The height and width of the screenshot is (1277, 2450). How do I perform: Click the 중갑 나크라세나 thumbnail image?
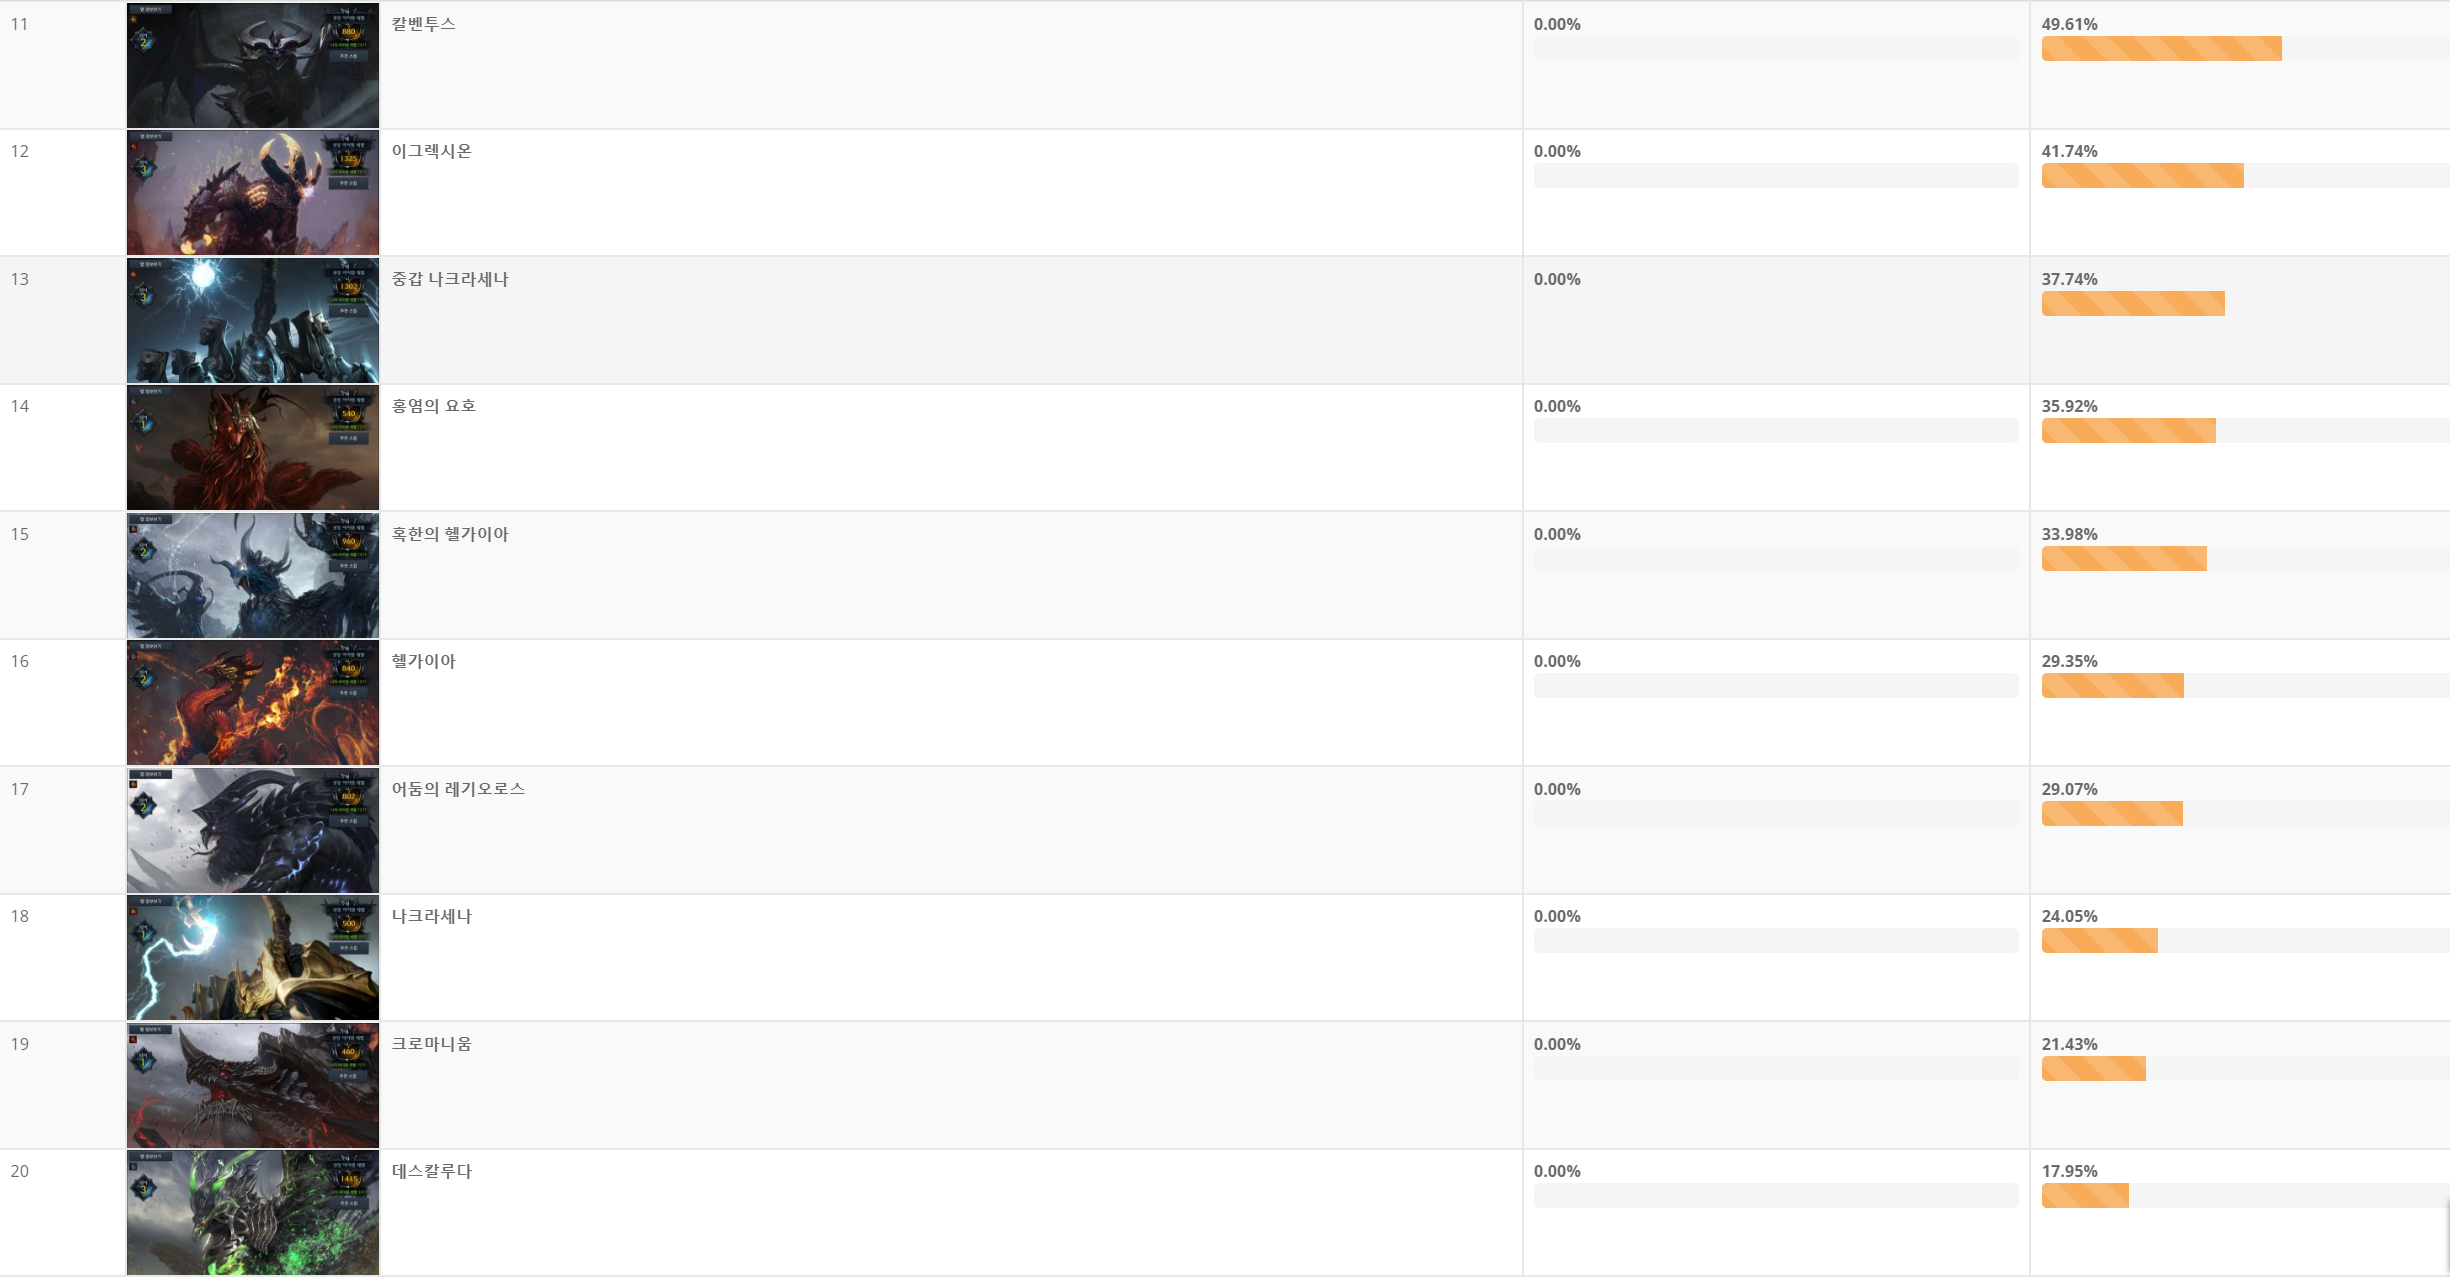pyautogui.click(x=253, y=320)
